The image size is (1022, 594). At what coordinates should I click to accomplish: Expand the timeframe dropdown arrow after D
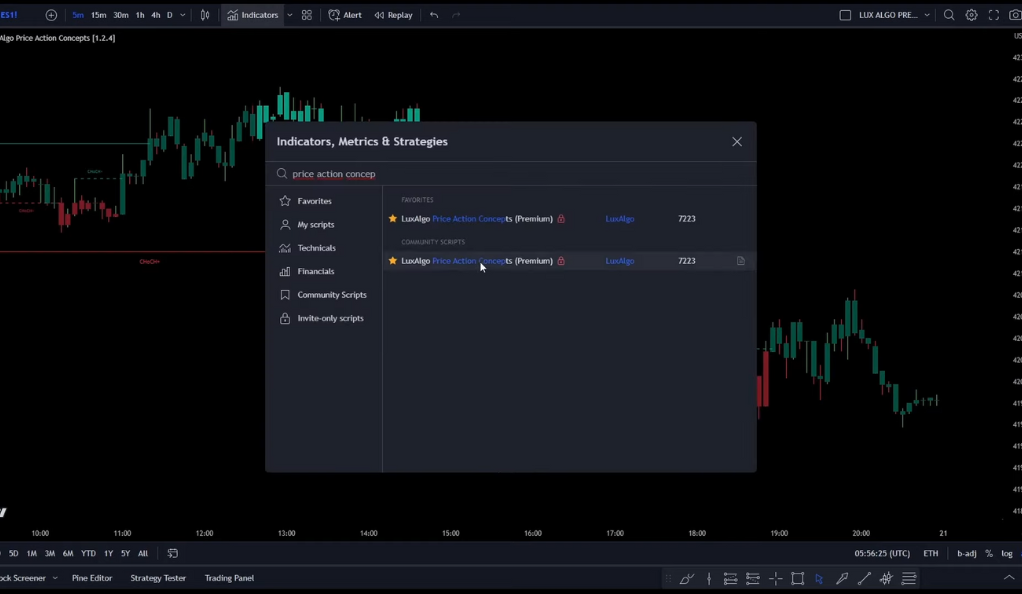point(182,15)
